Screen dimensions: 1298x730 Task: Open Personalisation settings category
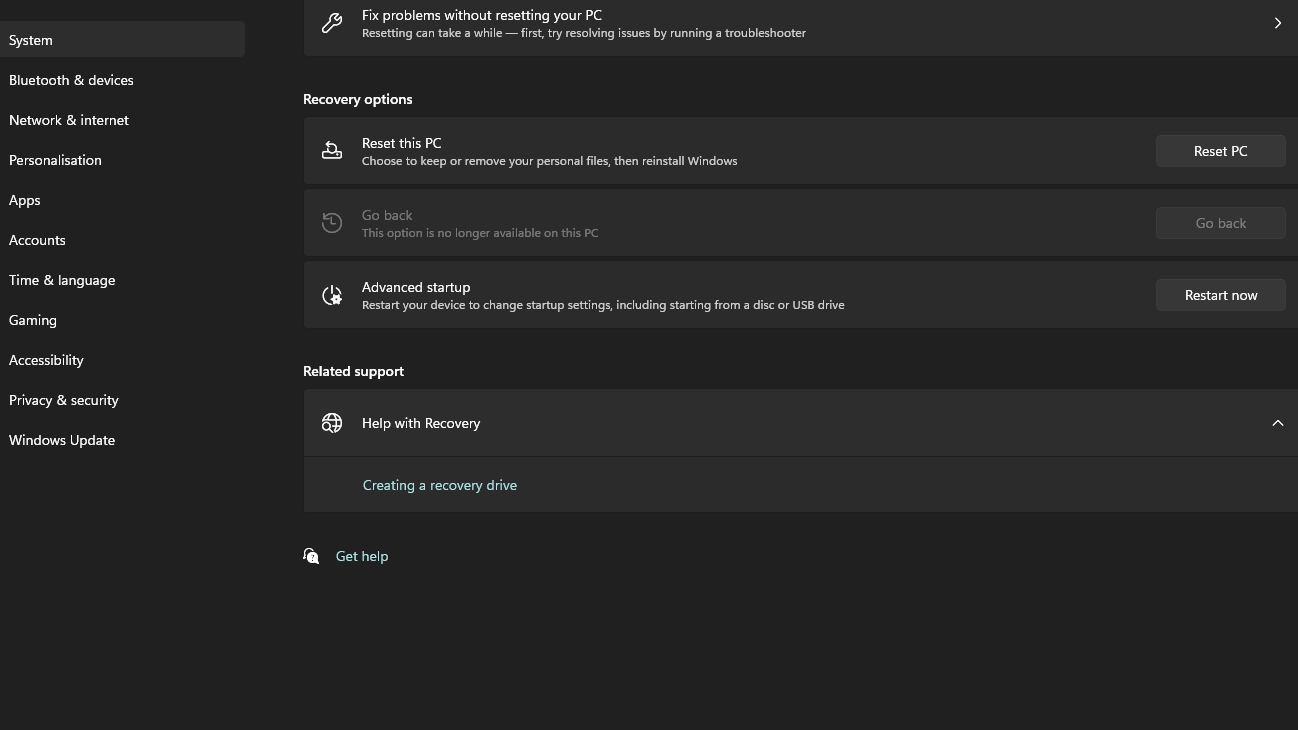click(55, 160)
